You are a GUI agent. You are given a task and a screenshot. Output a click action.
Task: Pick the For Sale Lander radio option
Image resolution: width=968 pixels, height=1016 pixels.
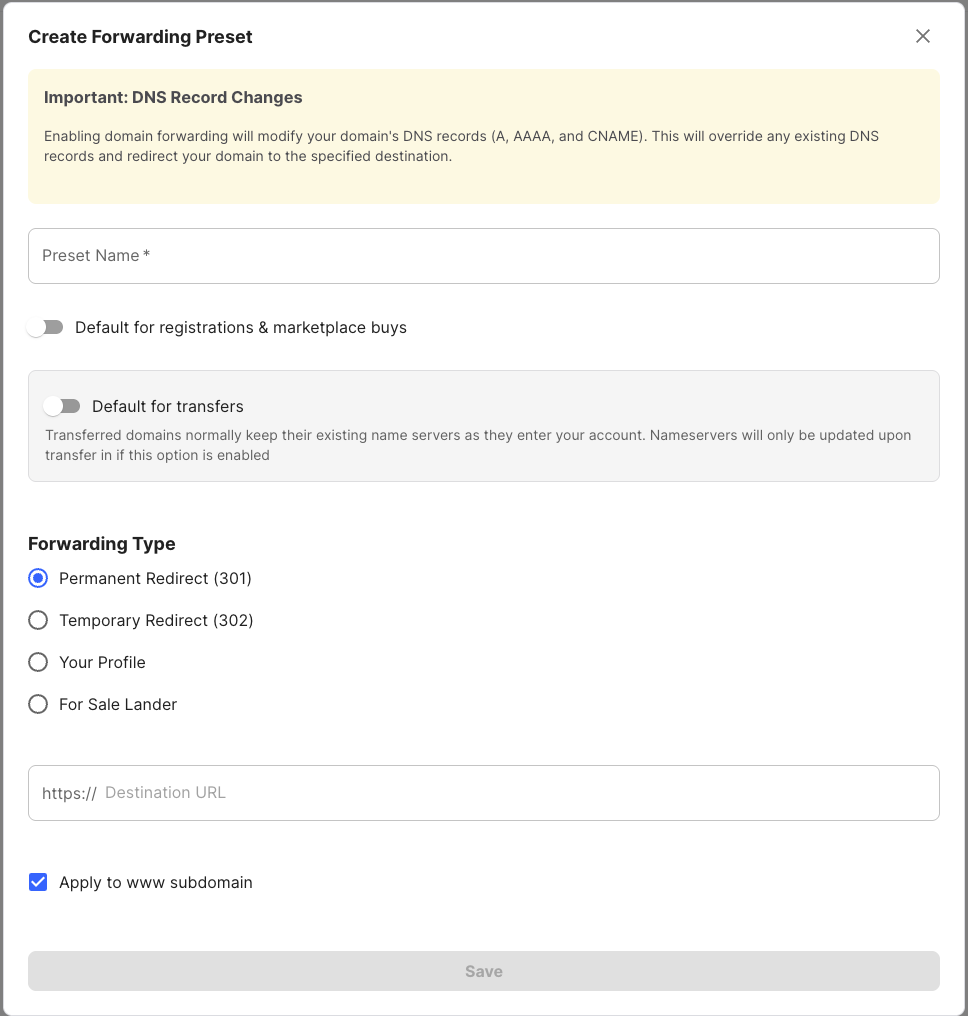(x=38, y=704)
